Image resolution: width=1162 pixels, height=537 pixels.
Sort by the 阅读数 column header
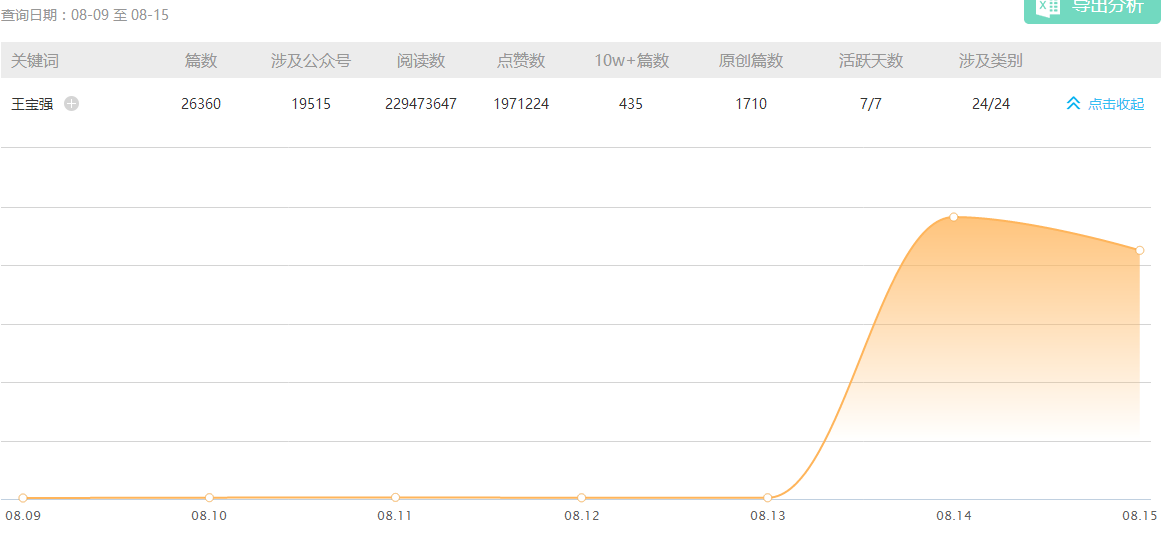tap(421, 61)
